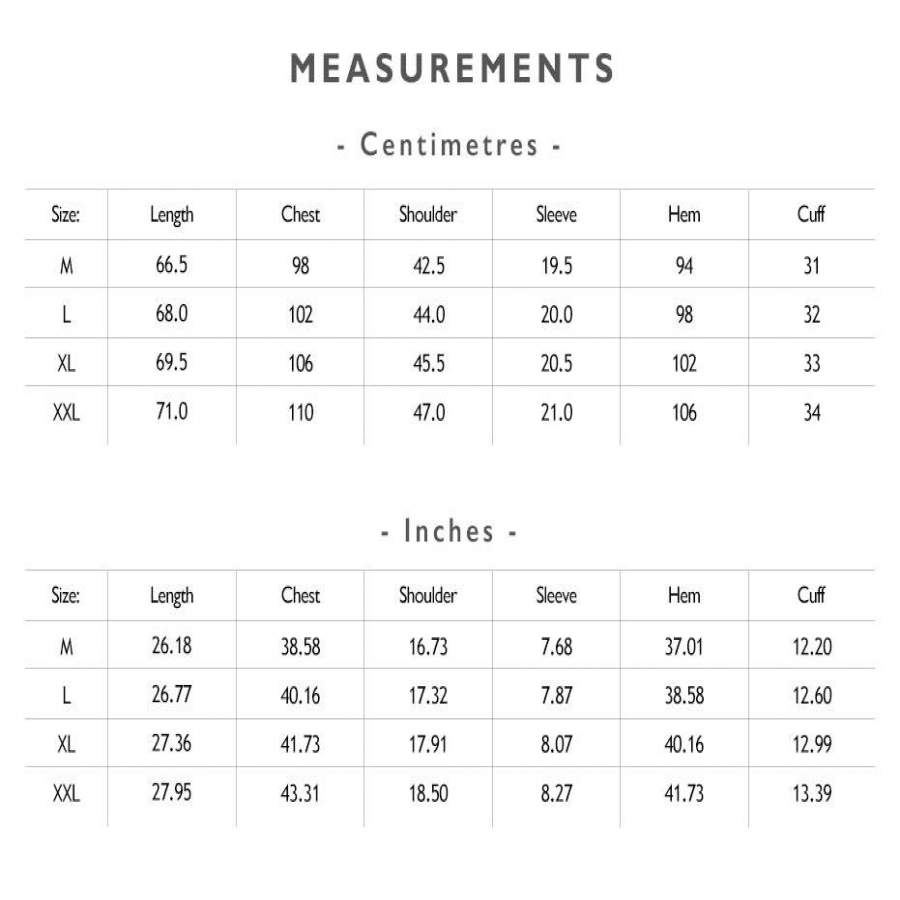
Task: Click the 34 cuff value for XXL
Action: [x=811, y=412]
